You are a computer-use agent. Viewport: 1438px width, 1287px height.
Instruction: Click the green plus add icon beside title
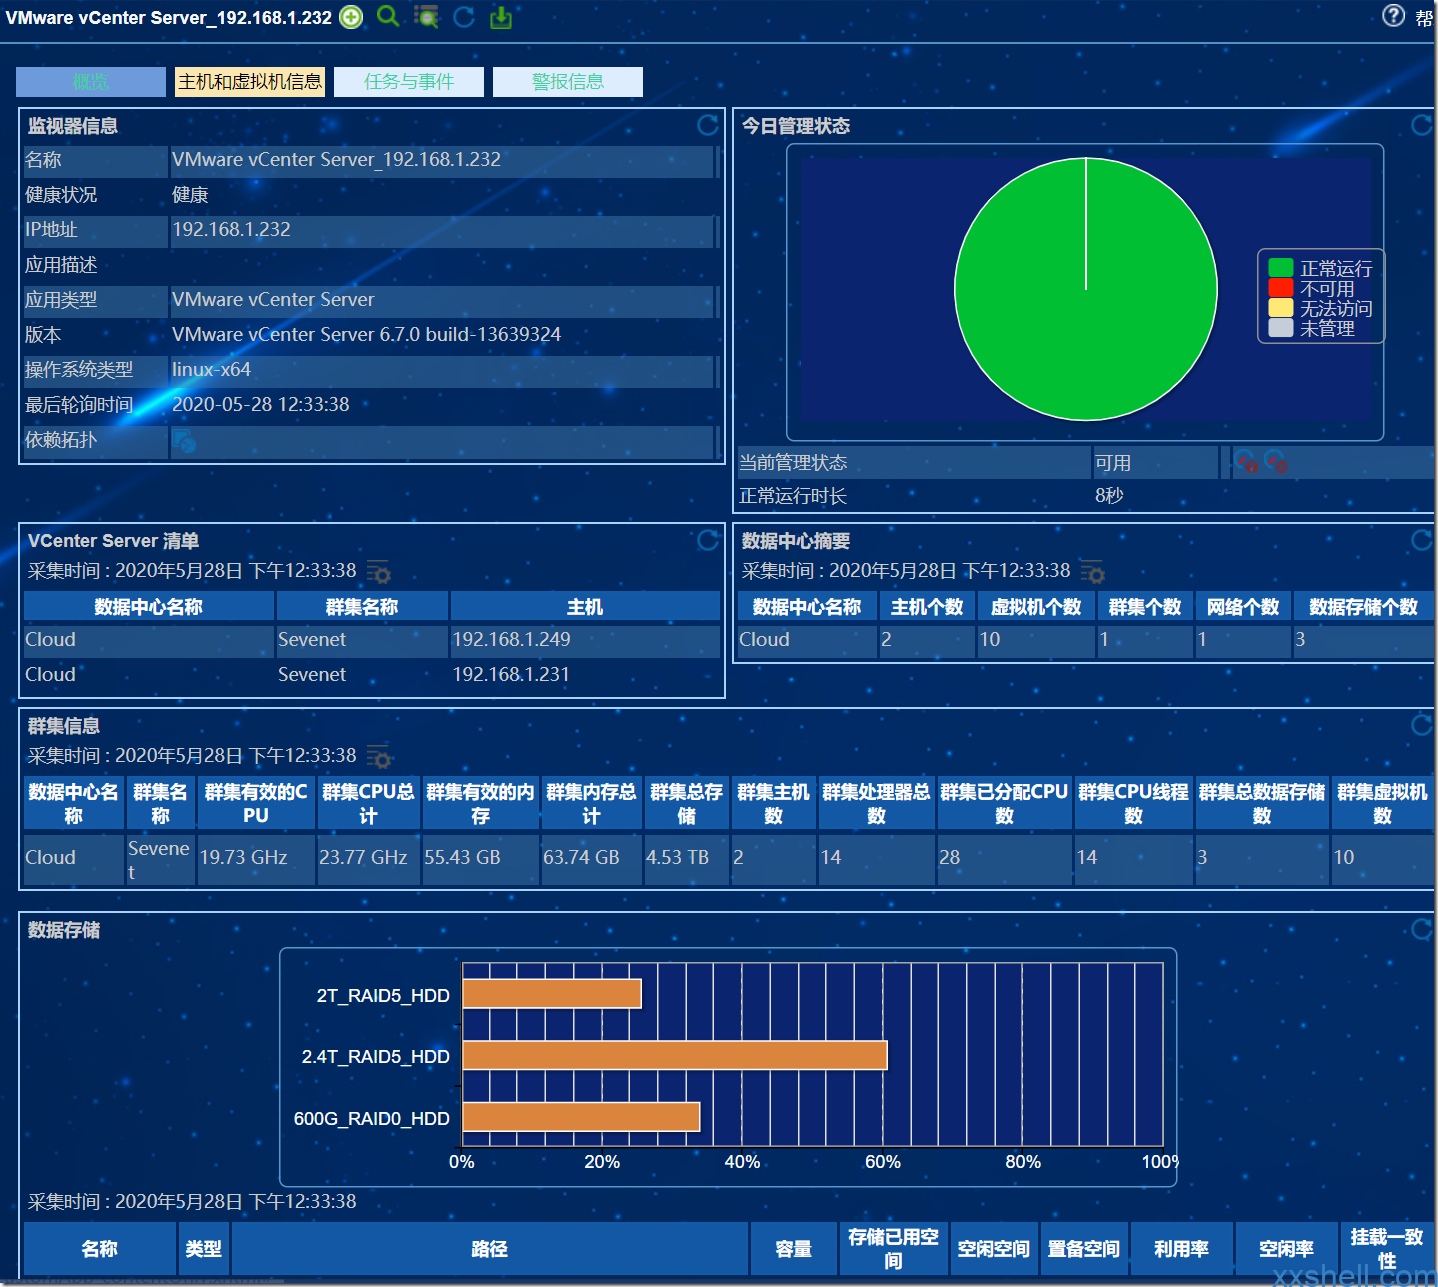tap(351, 17)
